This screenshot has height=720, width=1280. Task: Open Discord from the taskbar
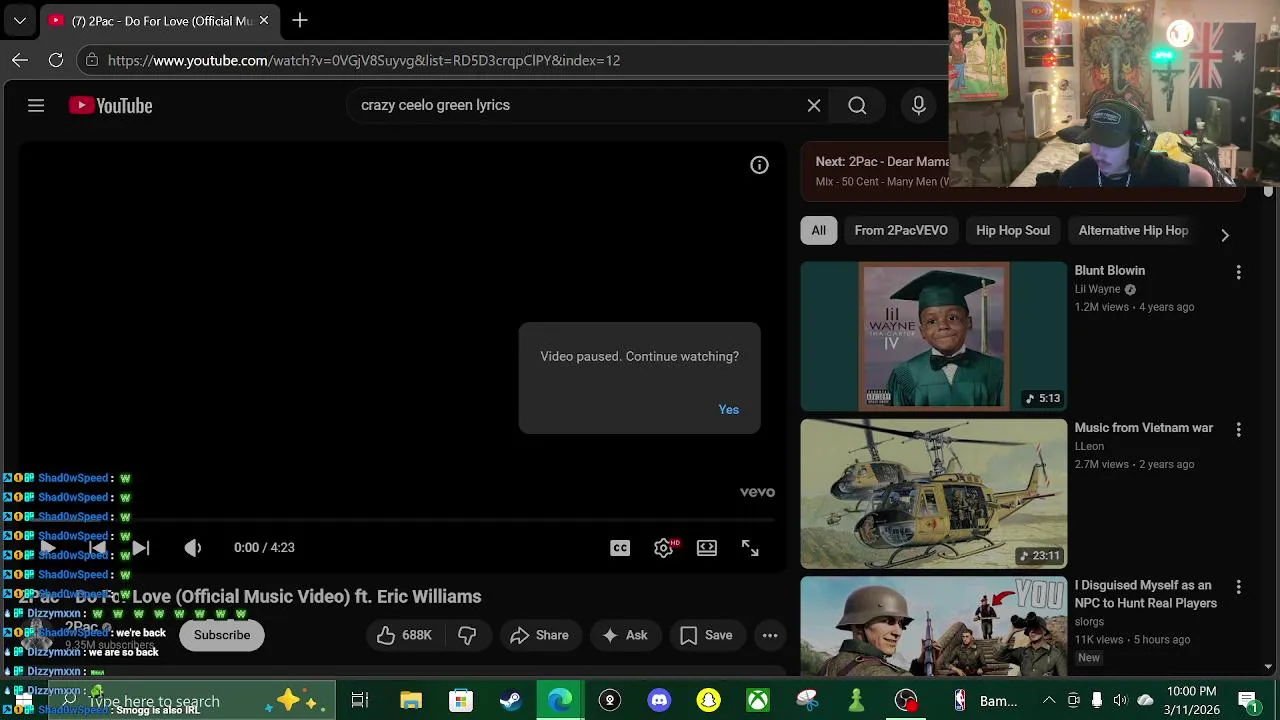tap(659, 701)
